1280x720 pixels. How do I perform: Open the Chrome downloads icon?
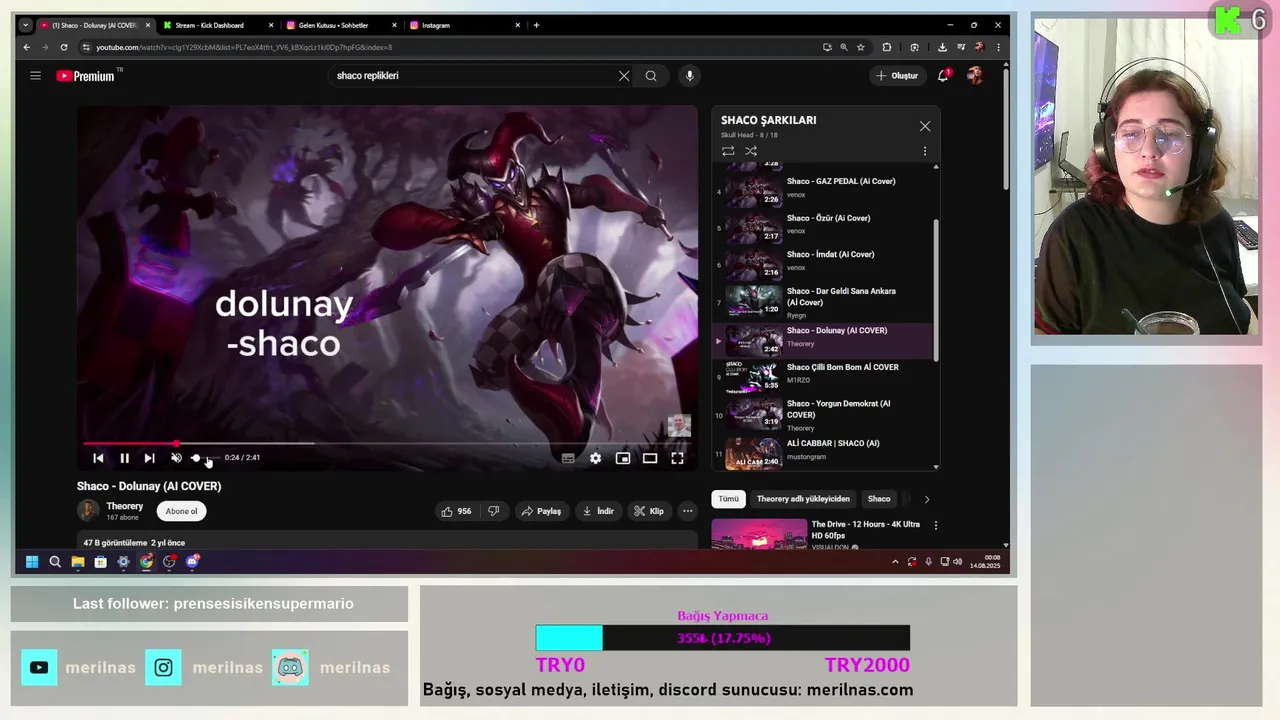942,47
